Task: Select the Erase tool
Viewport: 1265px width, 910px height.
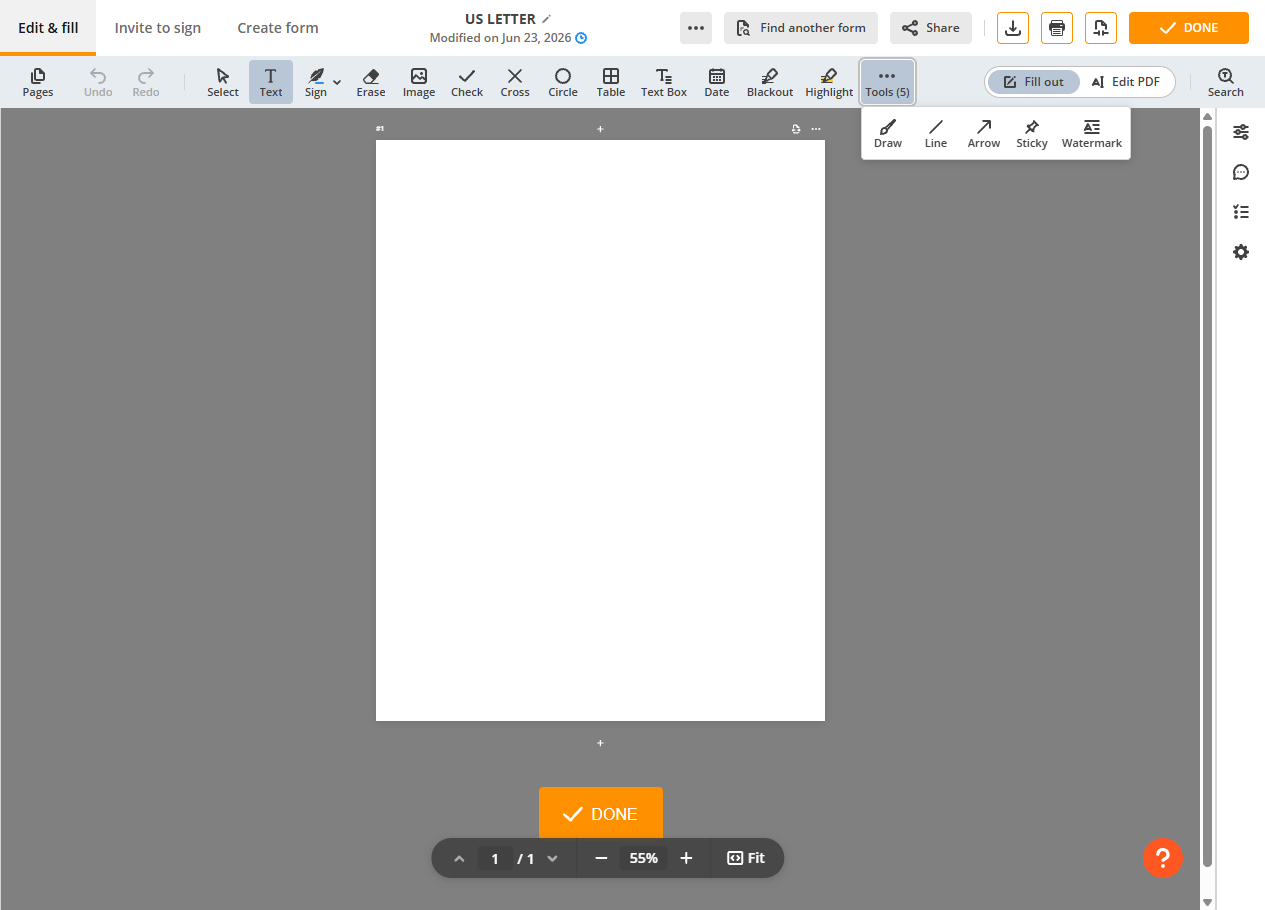Action: pyautogui.click(x=371, y=82)
